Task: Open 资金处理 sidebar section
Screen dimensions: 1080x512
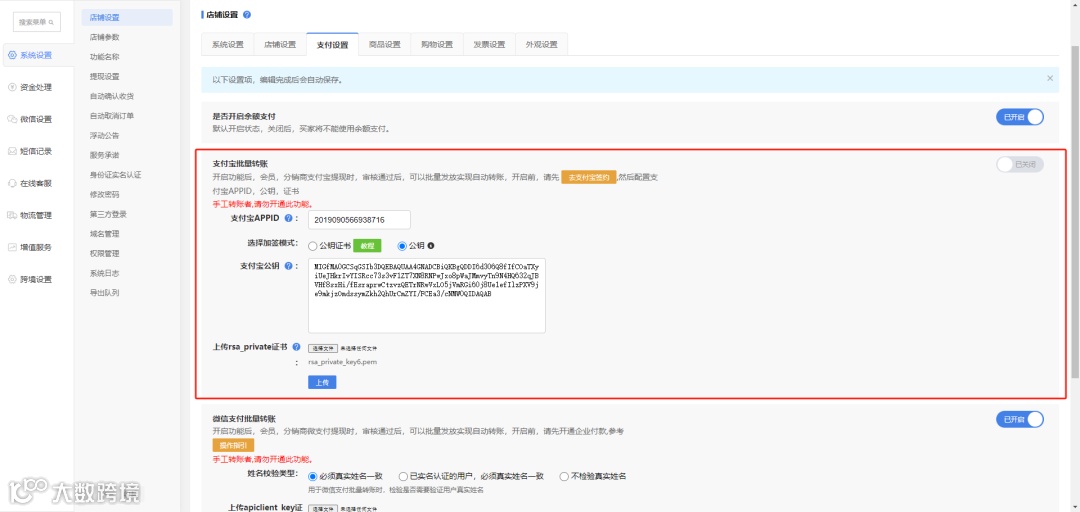Action: point(30,88)
